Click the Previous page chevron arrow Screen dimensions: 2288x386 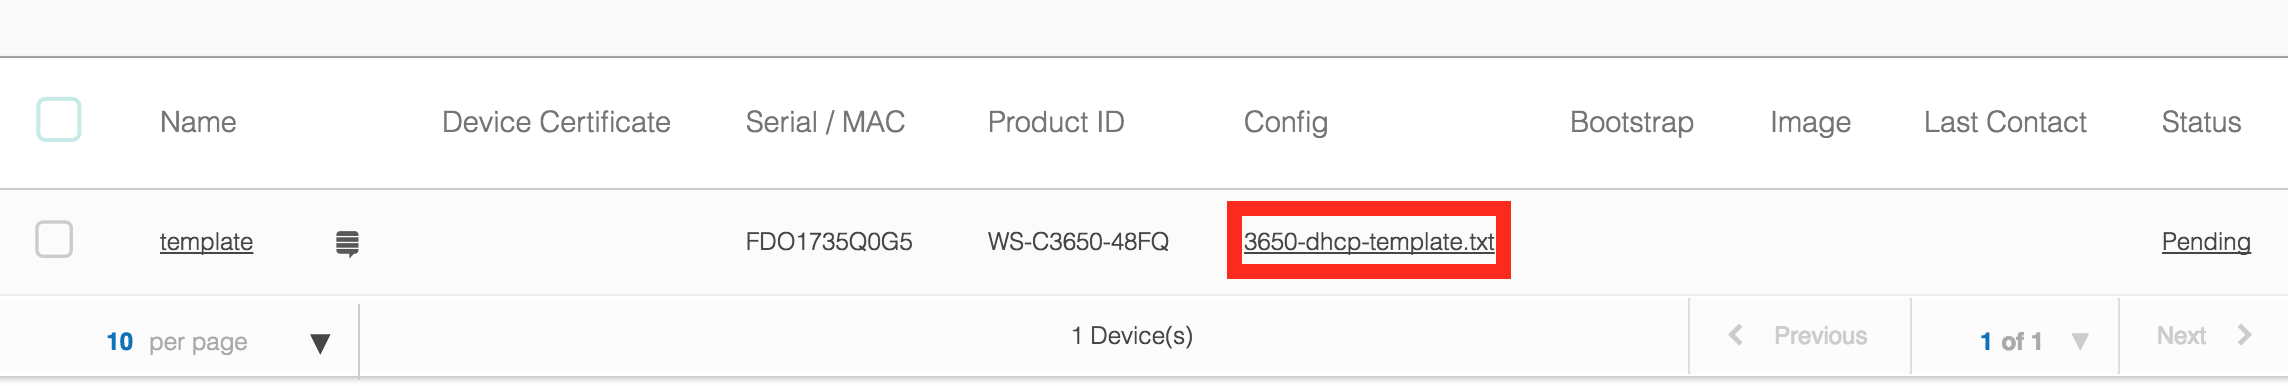pyautogui.click(x=1736, y=335)
